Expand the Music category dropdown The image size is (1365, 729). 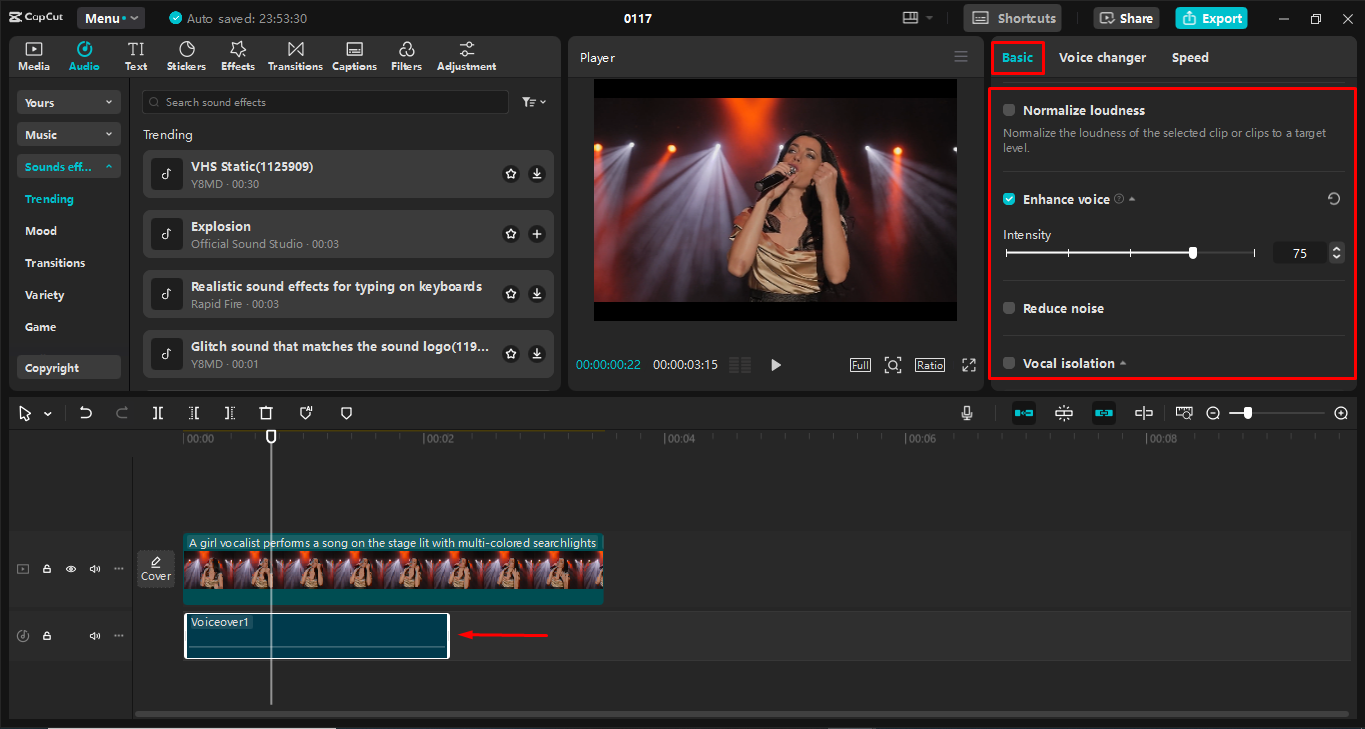click(69, 134)
